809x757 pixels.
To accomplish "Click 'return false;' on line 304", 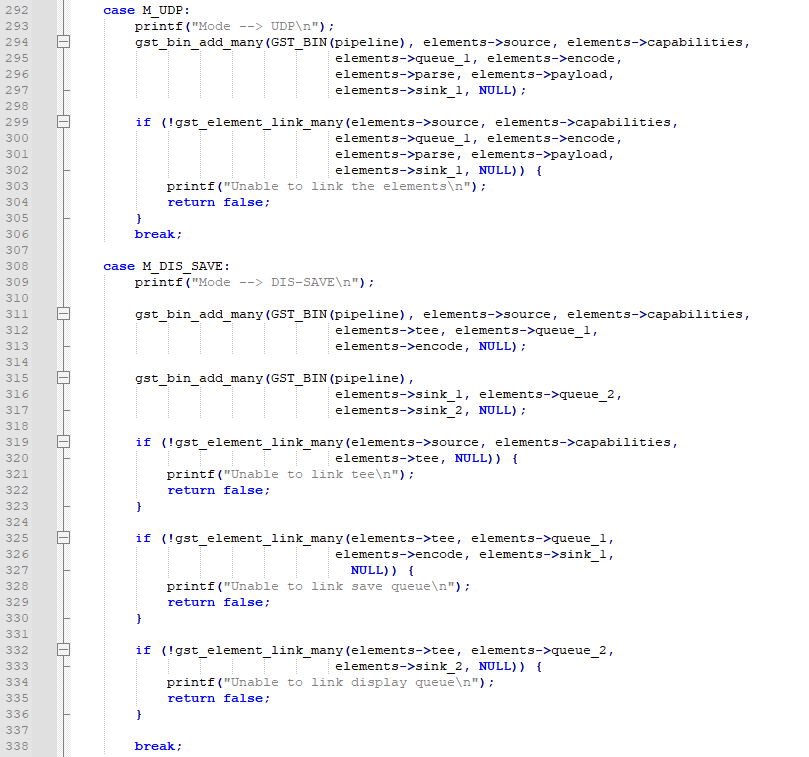I will coord(218,202).
